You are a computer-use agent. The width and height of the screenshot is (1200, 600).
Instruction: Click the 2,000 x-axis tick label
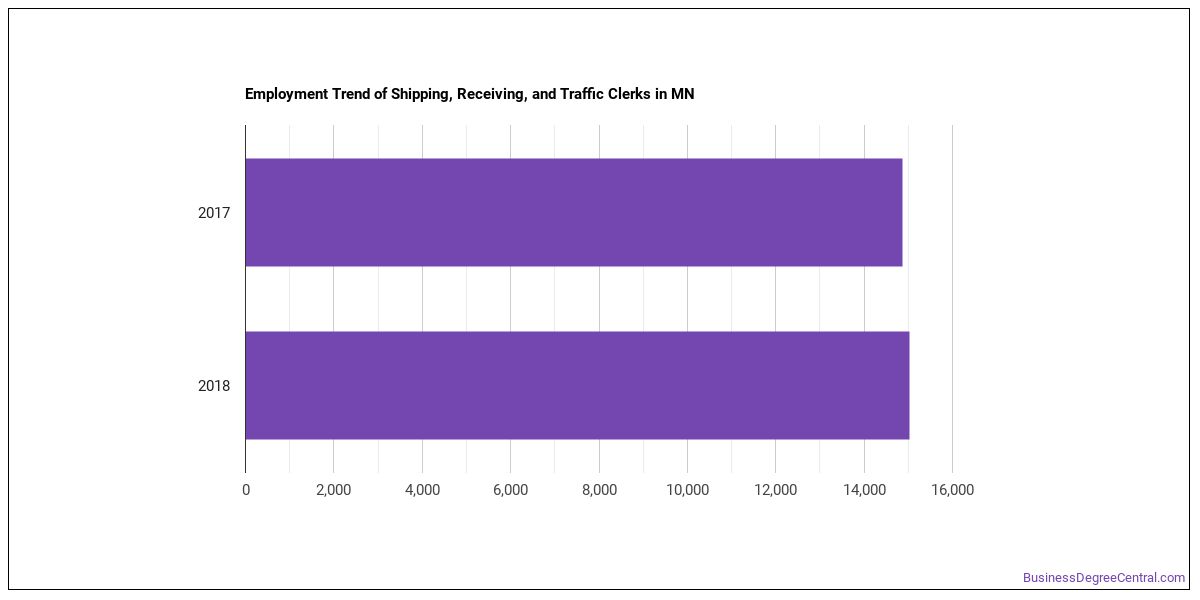[333, 490]
